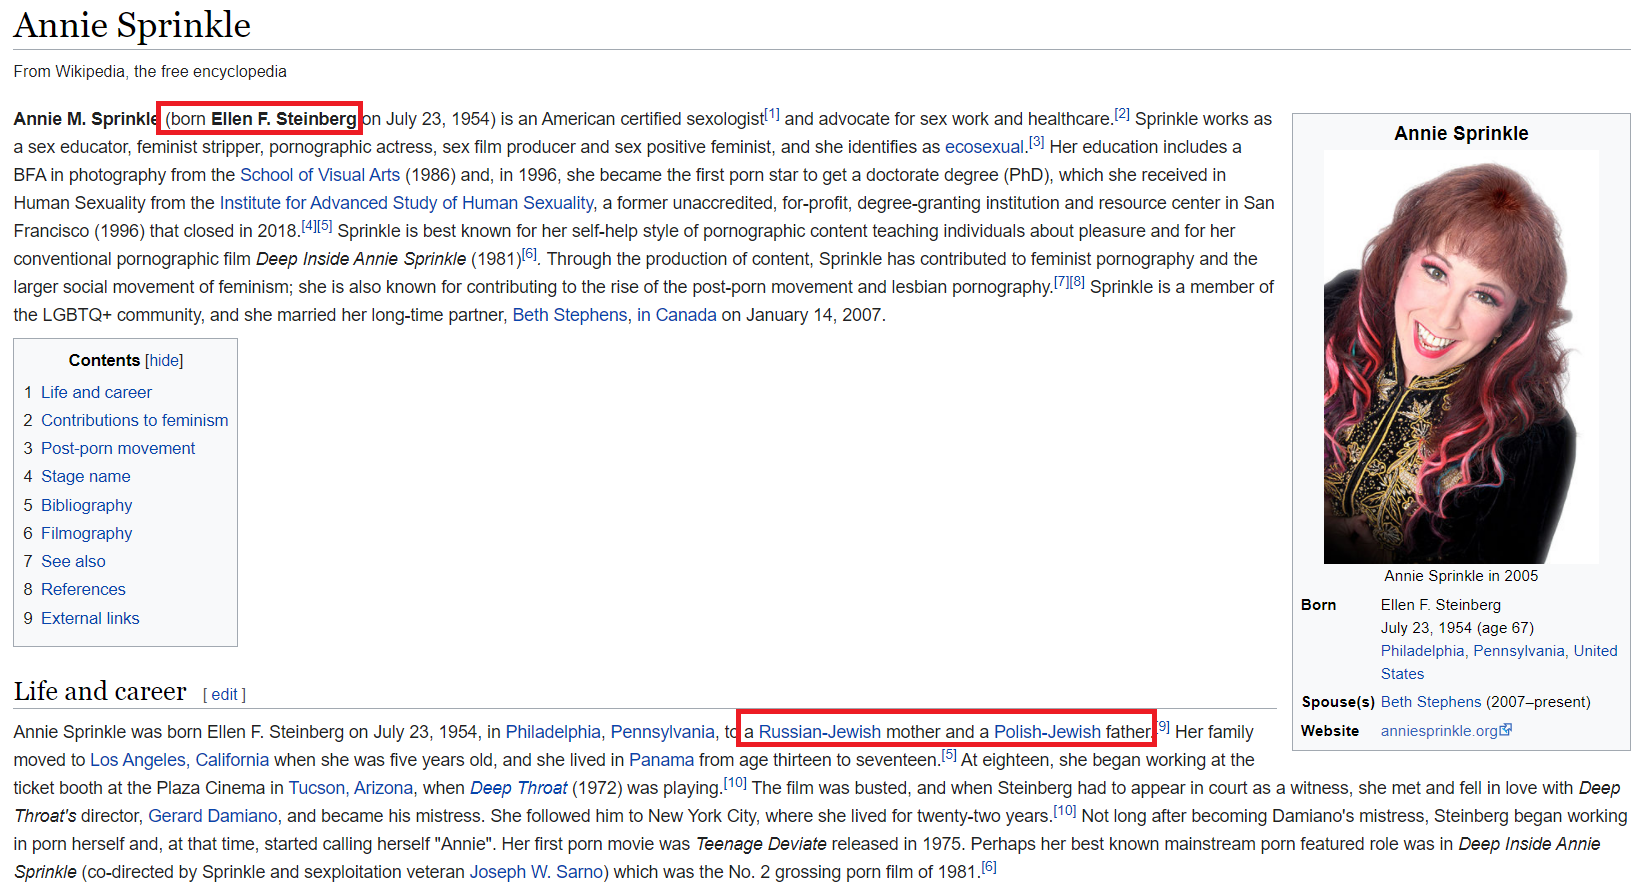Jump to Contributions to feminism contents entry
The height and width of the screenshot is (891, 1638).
(134, 420)
